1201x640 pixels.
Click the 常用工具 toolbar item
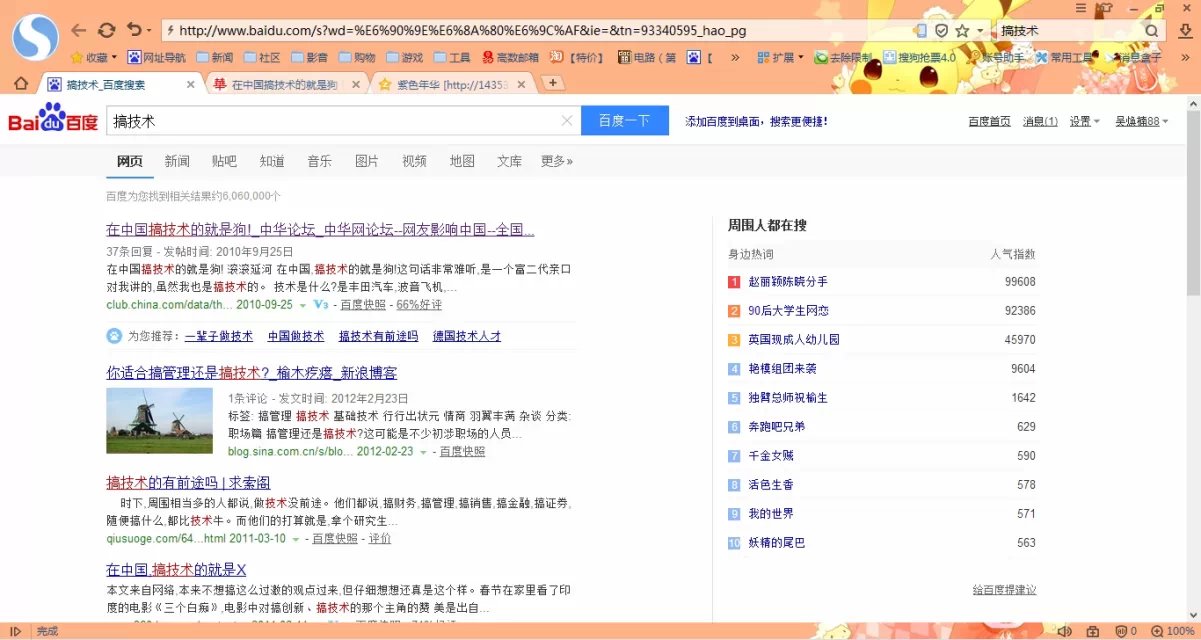[x=1064, y=58]
